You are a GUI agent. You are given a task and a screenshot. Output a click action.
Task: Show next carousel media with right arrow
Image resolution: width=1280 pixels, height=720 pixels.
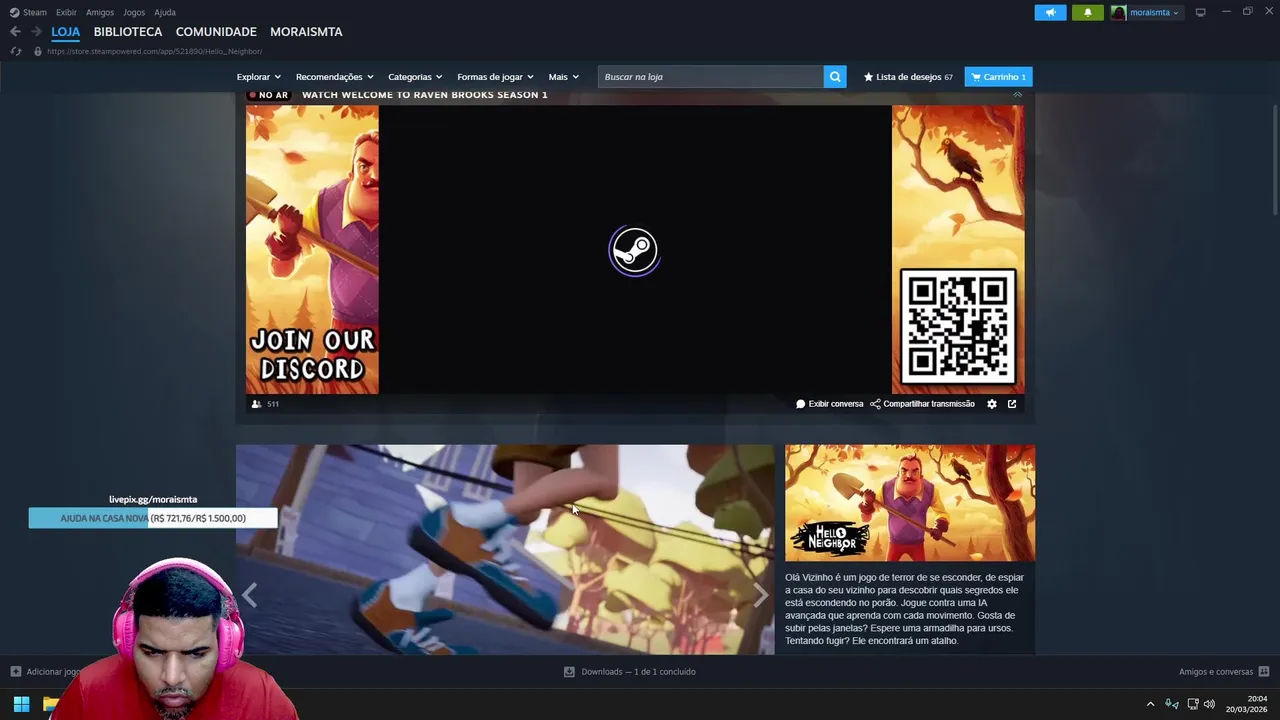pyautogui.click(x=761, y=595)
